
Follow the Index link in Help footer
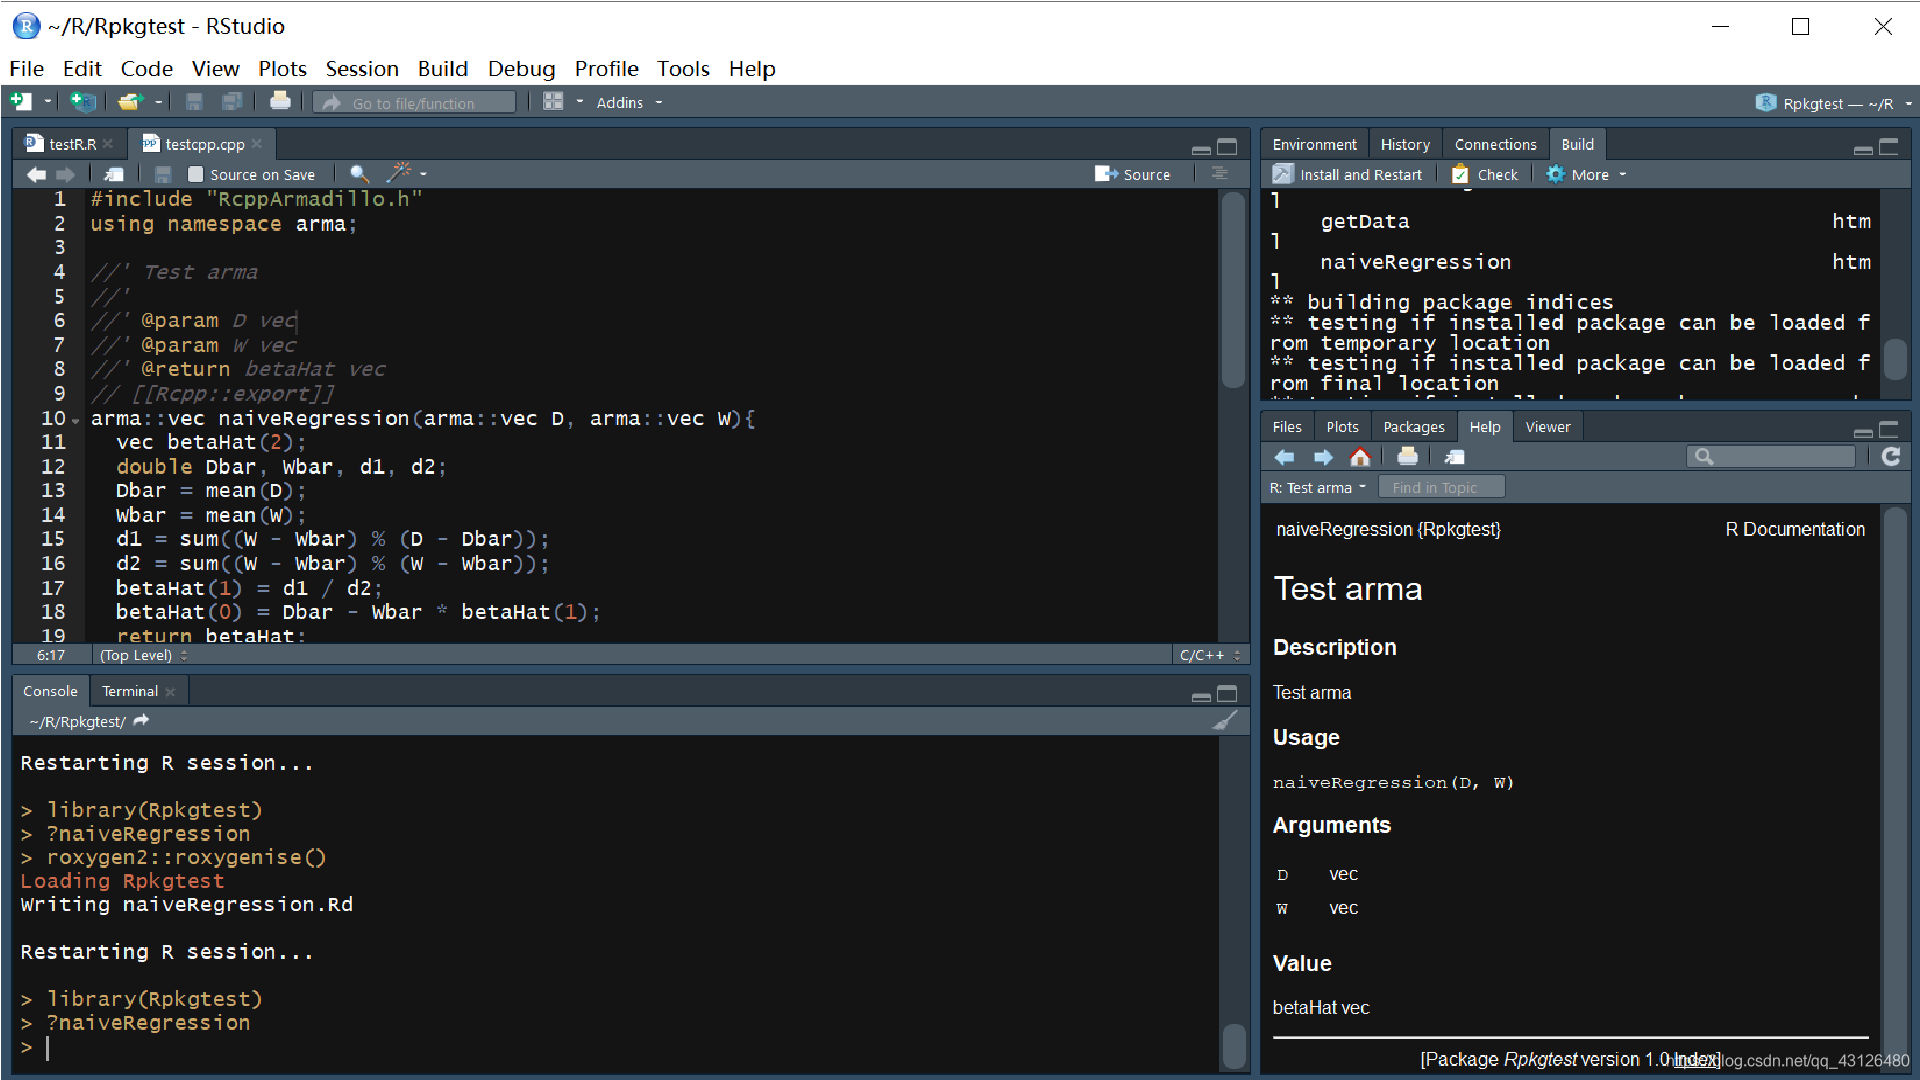coord(1696,1059)
